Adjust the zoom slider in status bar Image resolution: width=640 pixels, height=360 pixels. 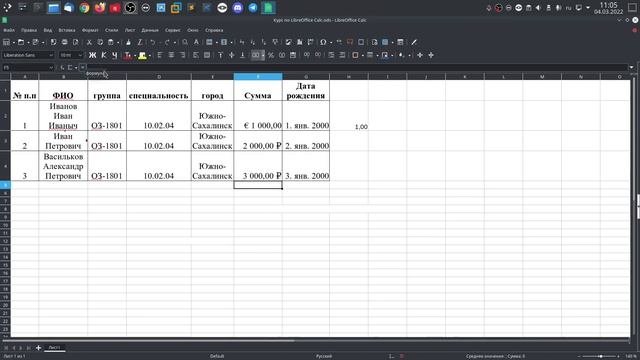click(x=600, y=356)
